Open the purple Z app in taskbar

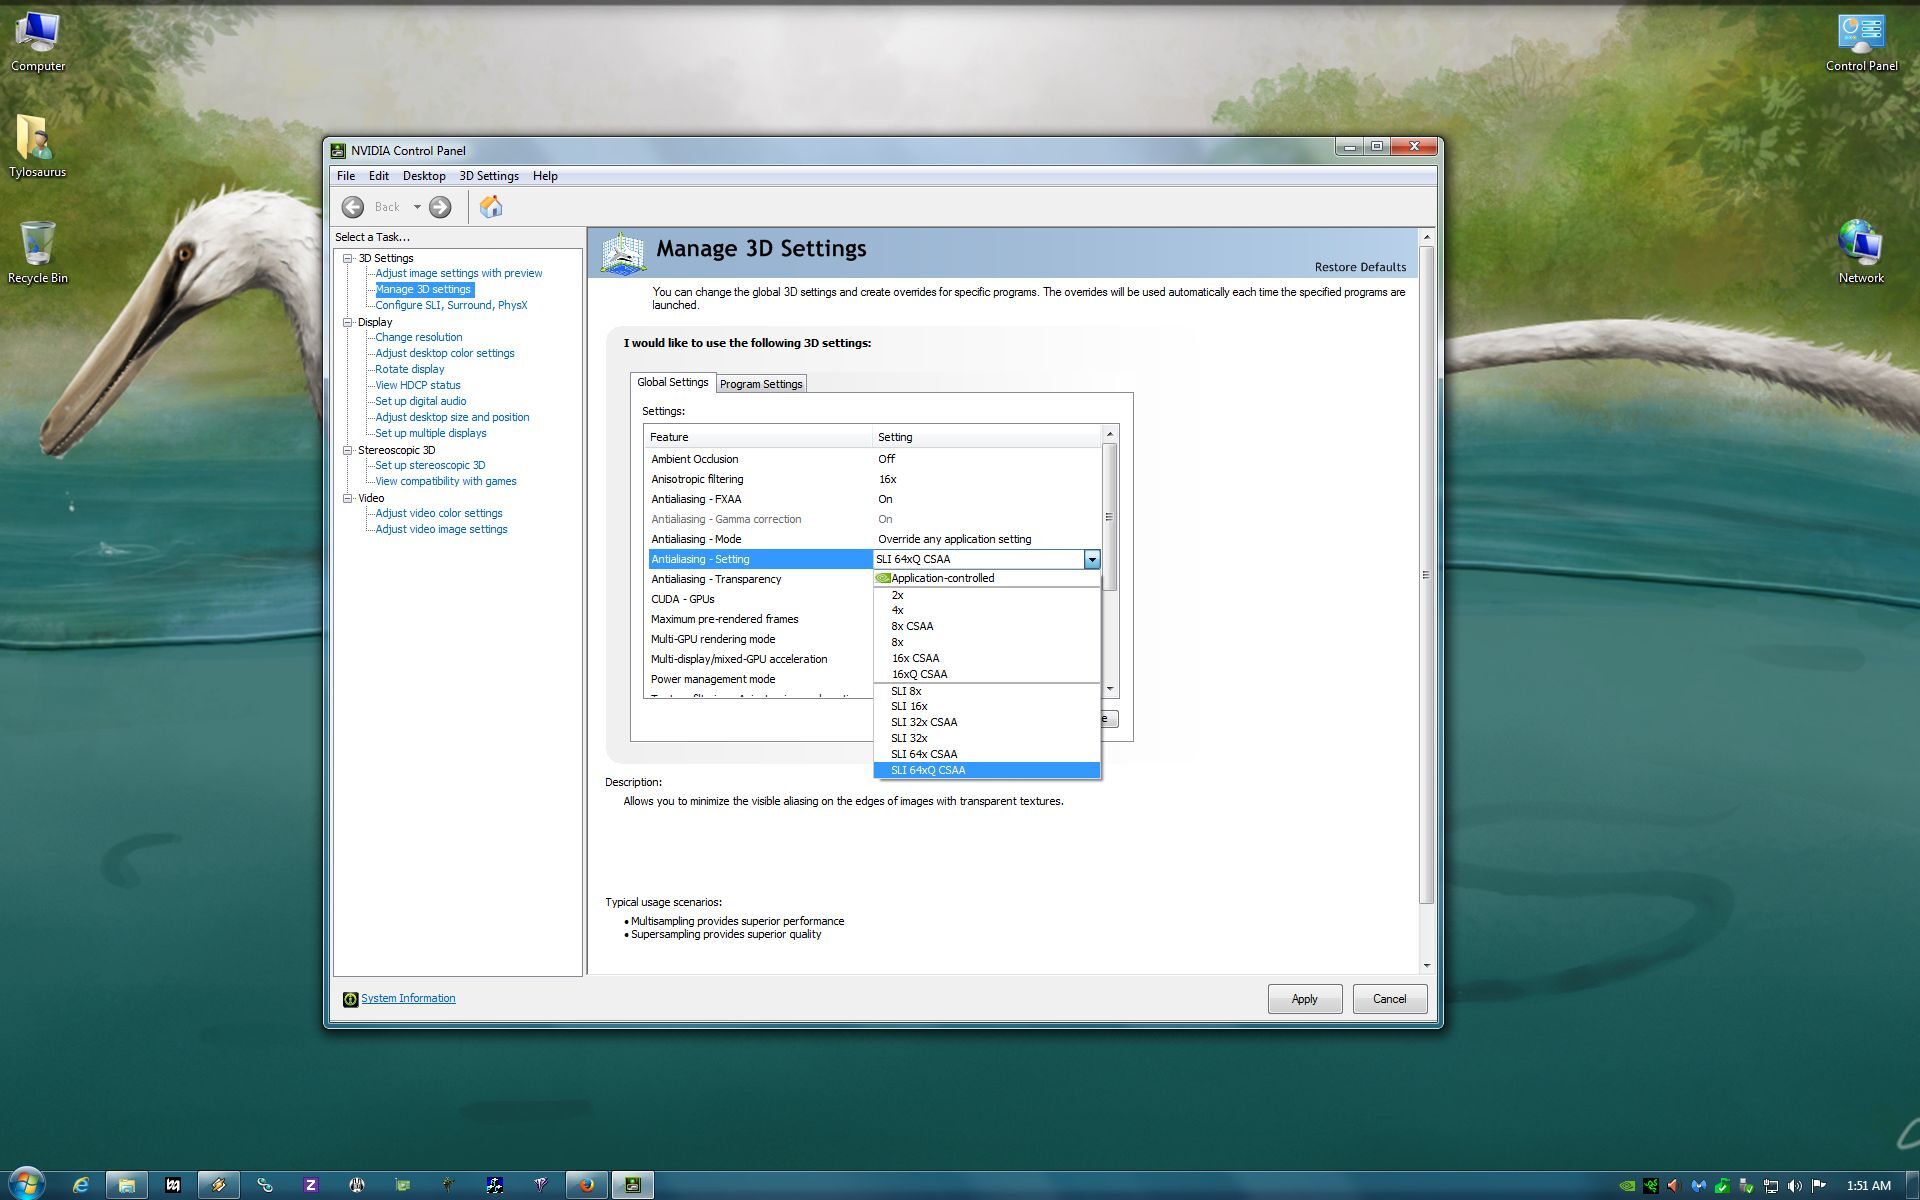click(x=311, y=1185)
